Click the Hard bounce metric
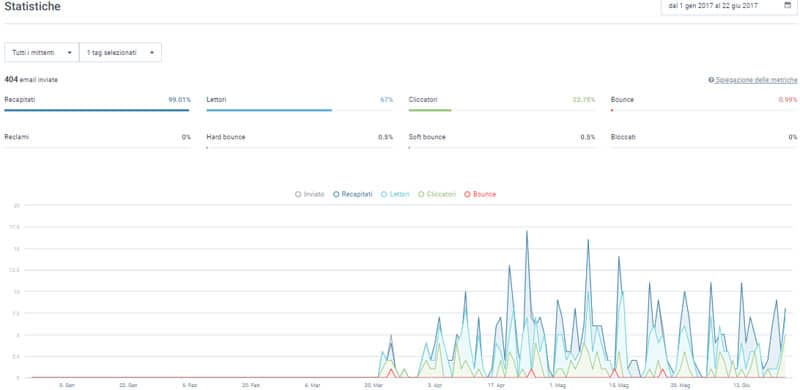This screenshot has height=390, width=800. pyautogui.click(x=300, y=141)
